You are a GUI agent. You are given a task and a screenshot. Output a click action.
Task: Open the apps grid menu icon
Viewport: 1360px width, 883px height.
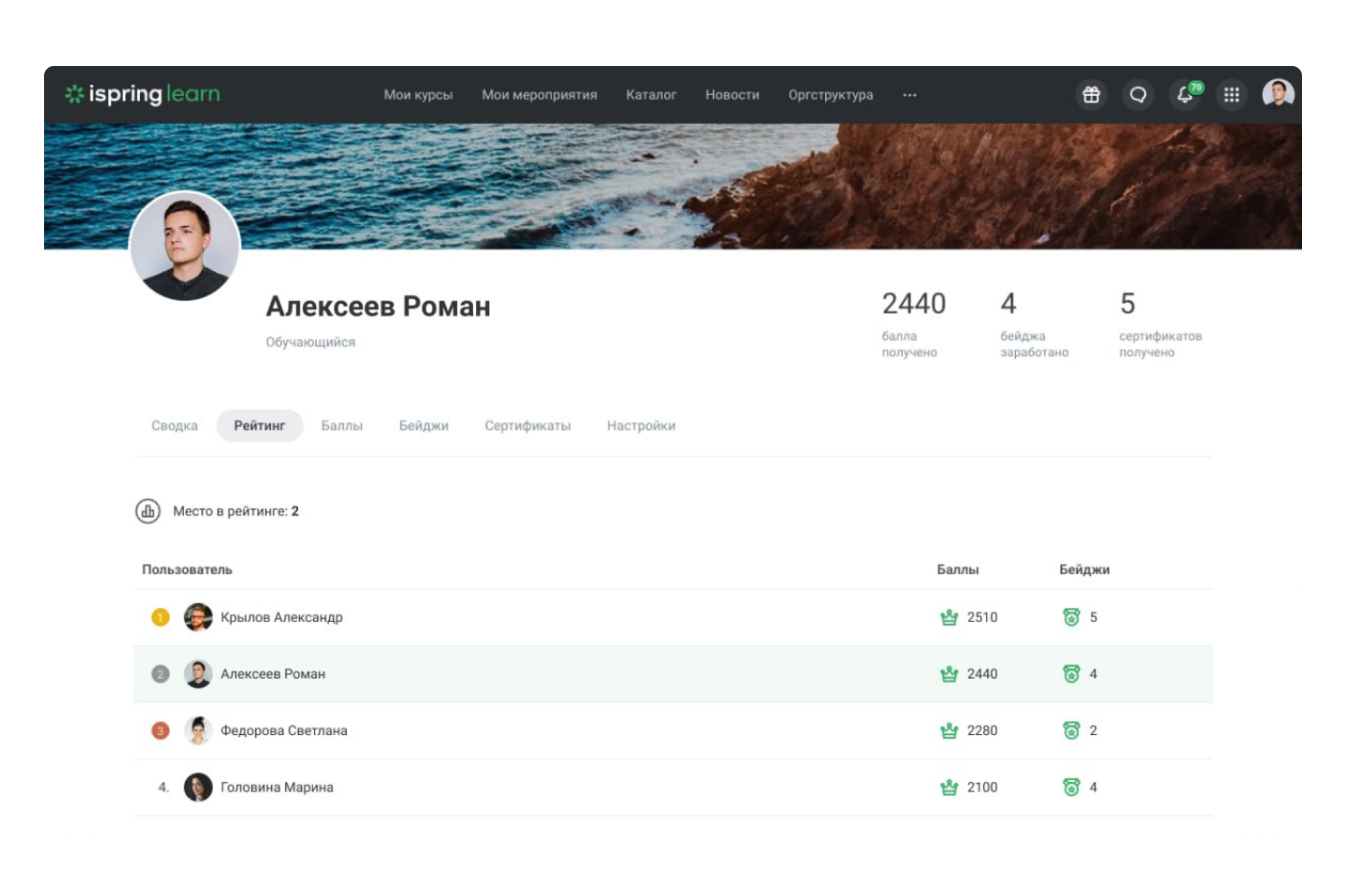click(x=1232, y=95)
